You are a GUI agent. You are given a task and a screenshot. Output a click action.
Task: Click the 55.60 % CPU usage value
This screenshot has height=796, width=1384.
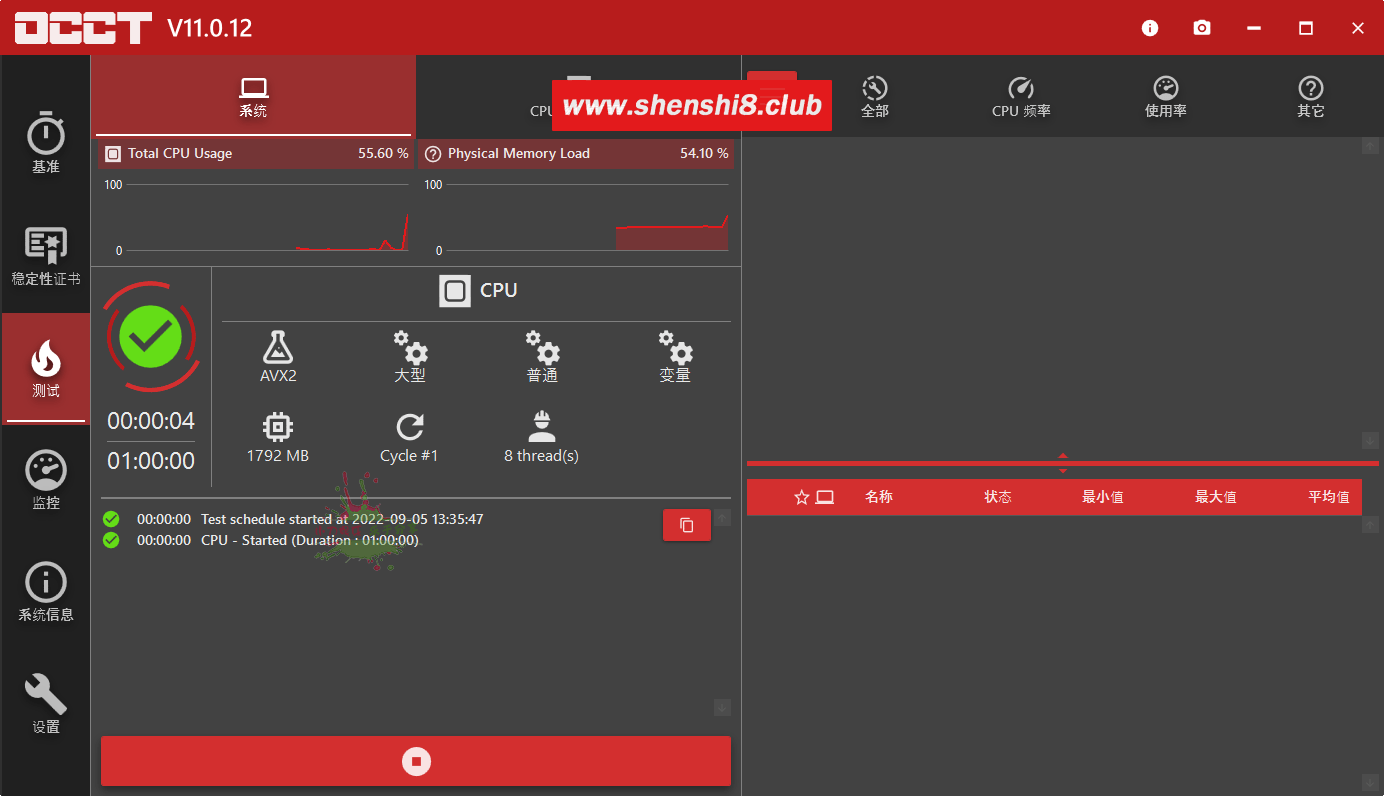(383, 154)
